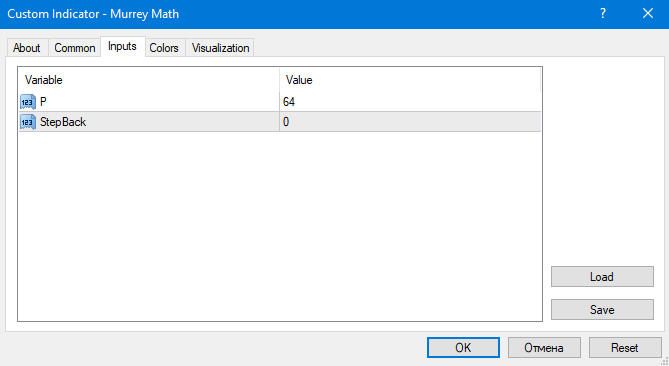This screenshot has width=669, height=366.
Task: Click the integer icon beside StepBack variable
Action: [28, 122]
